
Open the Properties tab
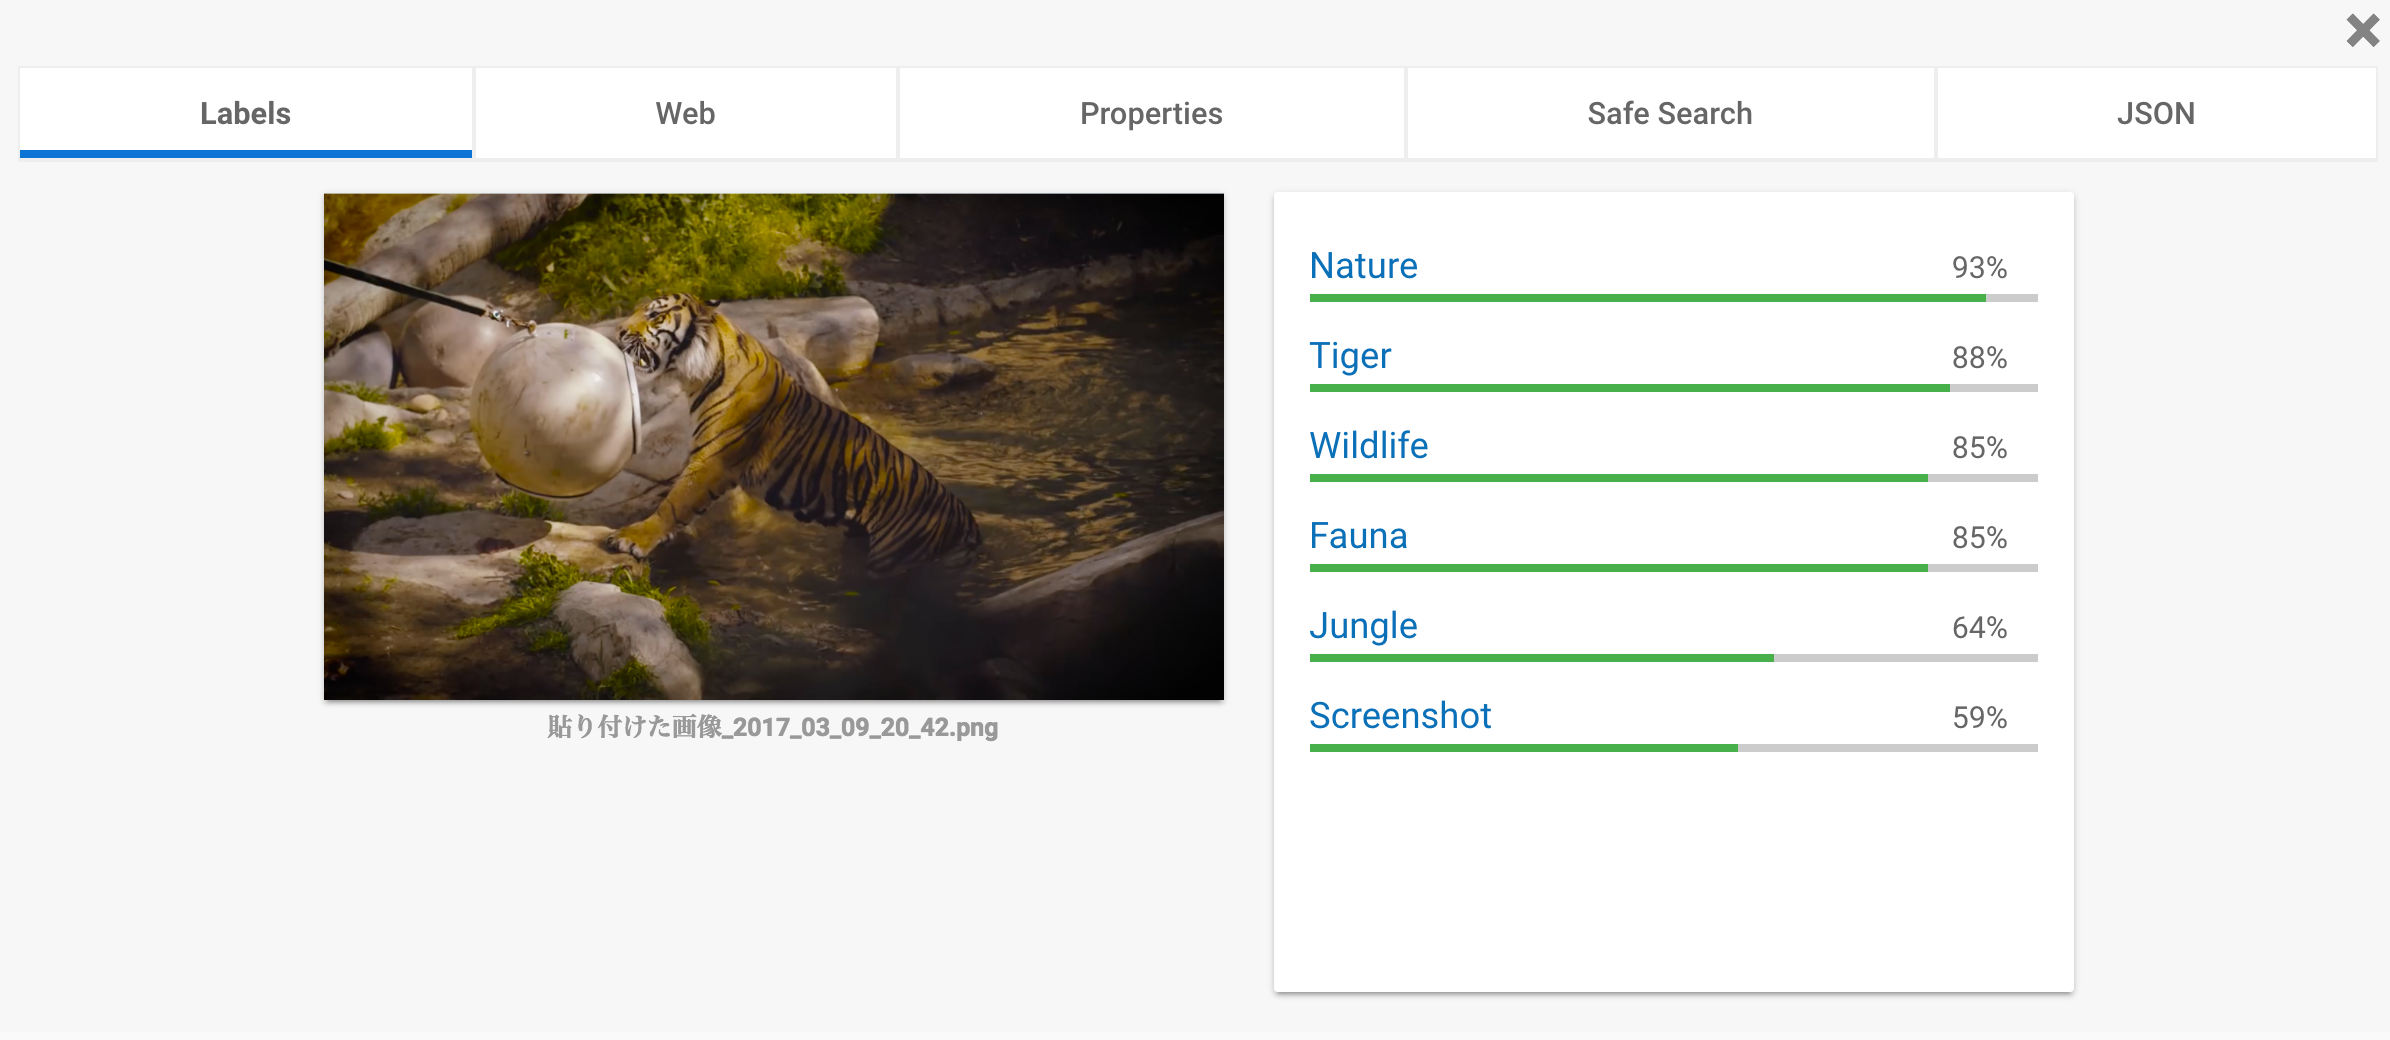(x=1151, y=113)
